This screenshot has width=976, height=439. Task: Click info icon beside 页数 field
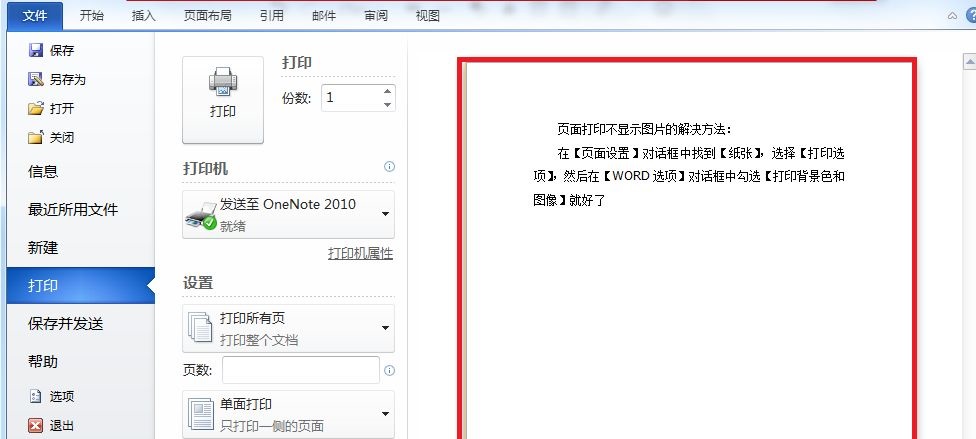coord(389,370)
